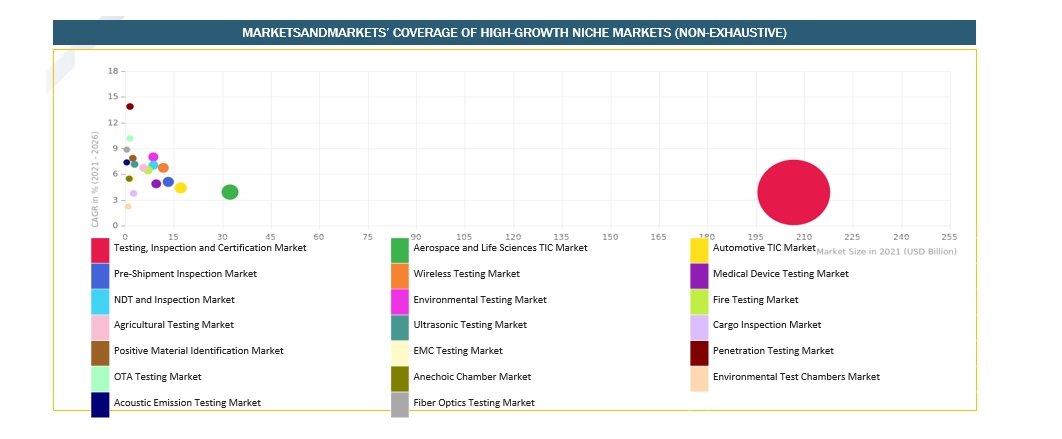The height and width of the screenshot is (439, 1062).
Task: Open the Fire Testing Market legend label
Action: click(755, 300)
